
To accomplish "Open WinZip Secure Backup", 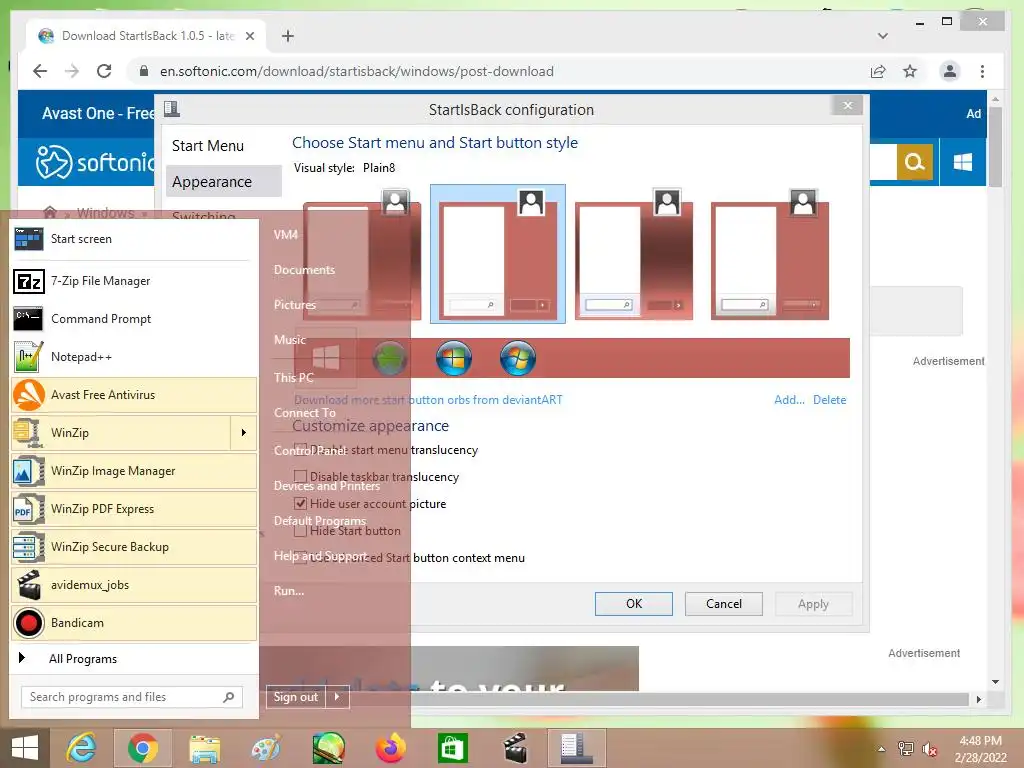I will pyautogui.click(x=133, y=547).
